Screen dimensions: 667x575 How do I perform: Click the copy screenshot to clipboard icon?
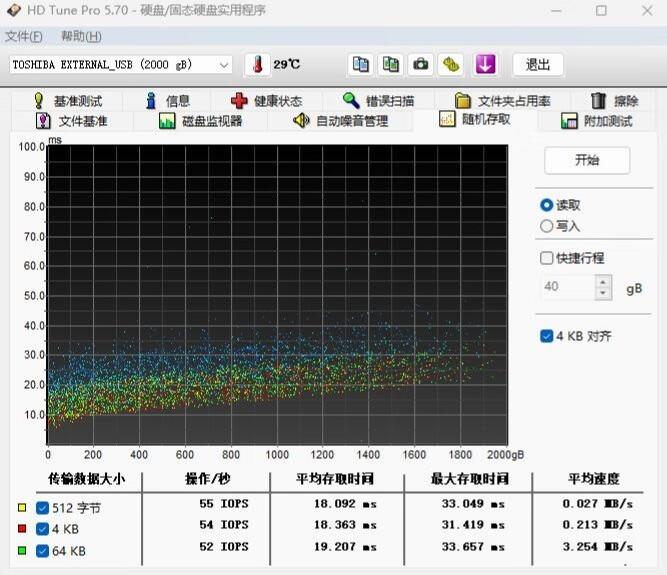click(x=391, y=64)
